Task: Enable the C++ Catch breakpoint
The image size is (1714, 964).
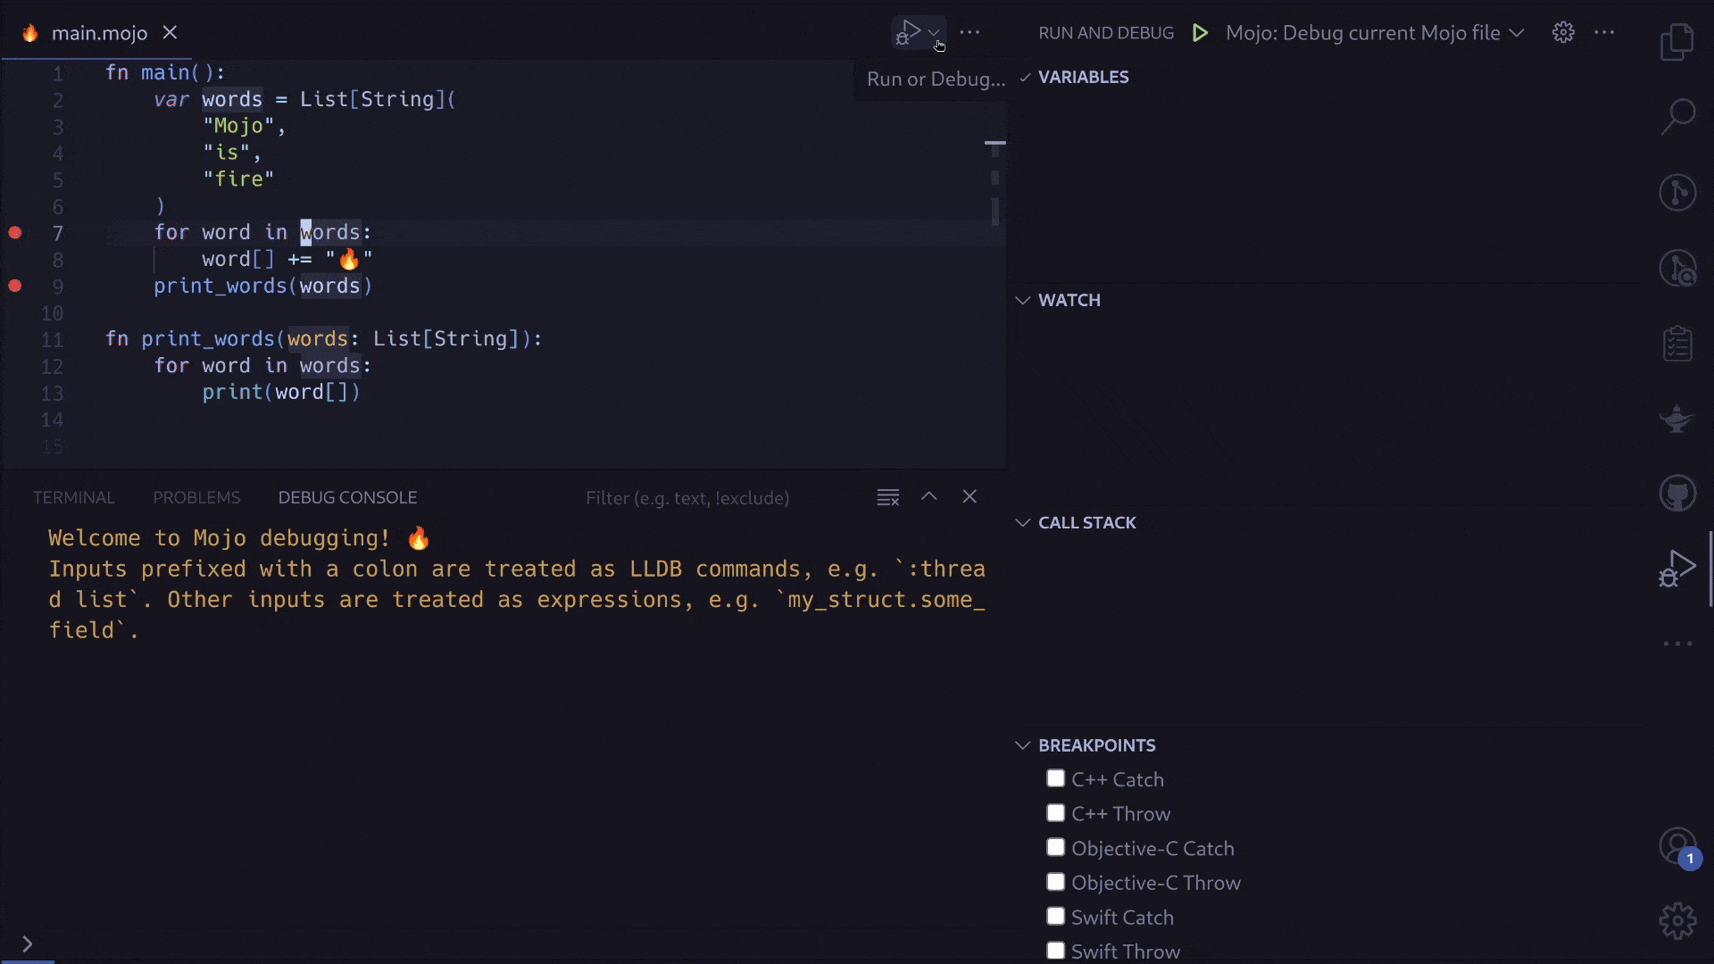Action: tap(1056, 777)
